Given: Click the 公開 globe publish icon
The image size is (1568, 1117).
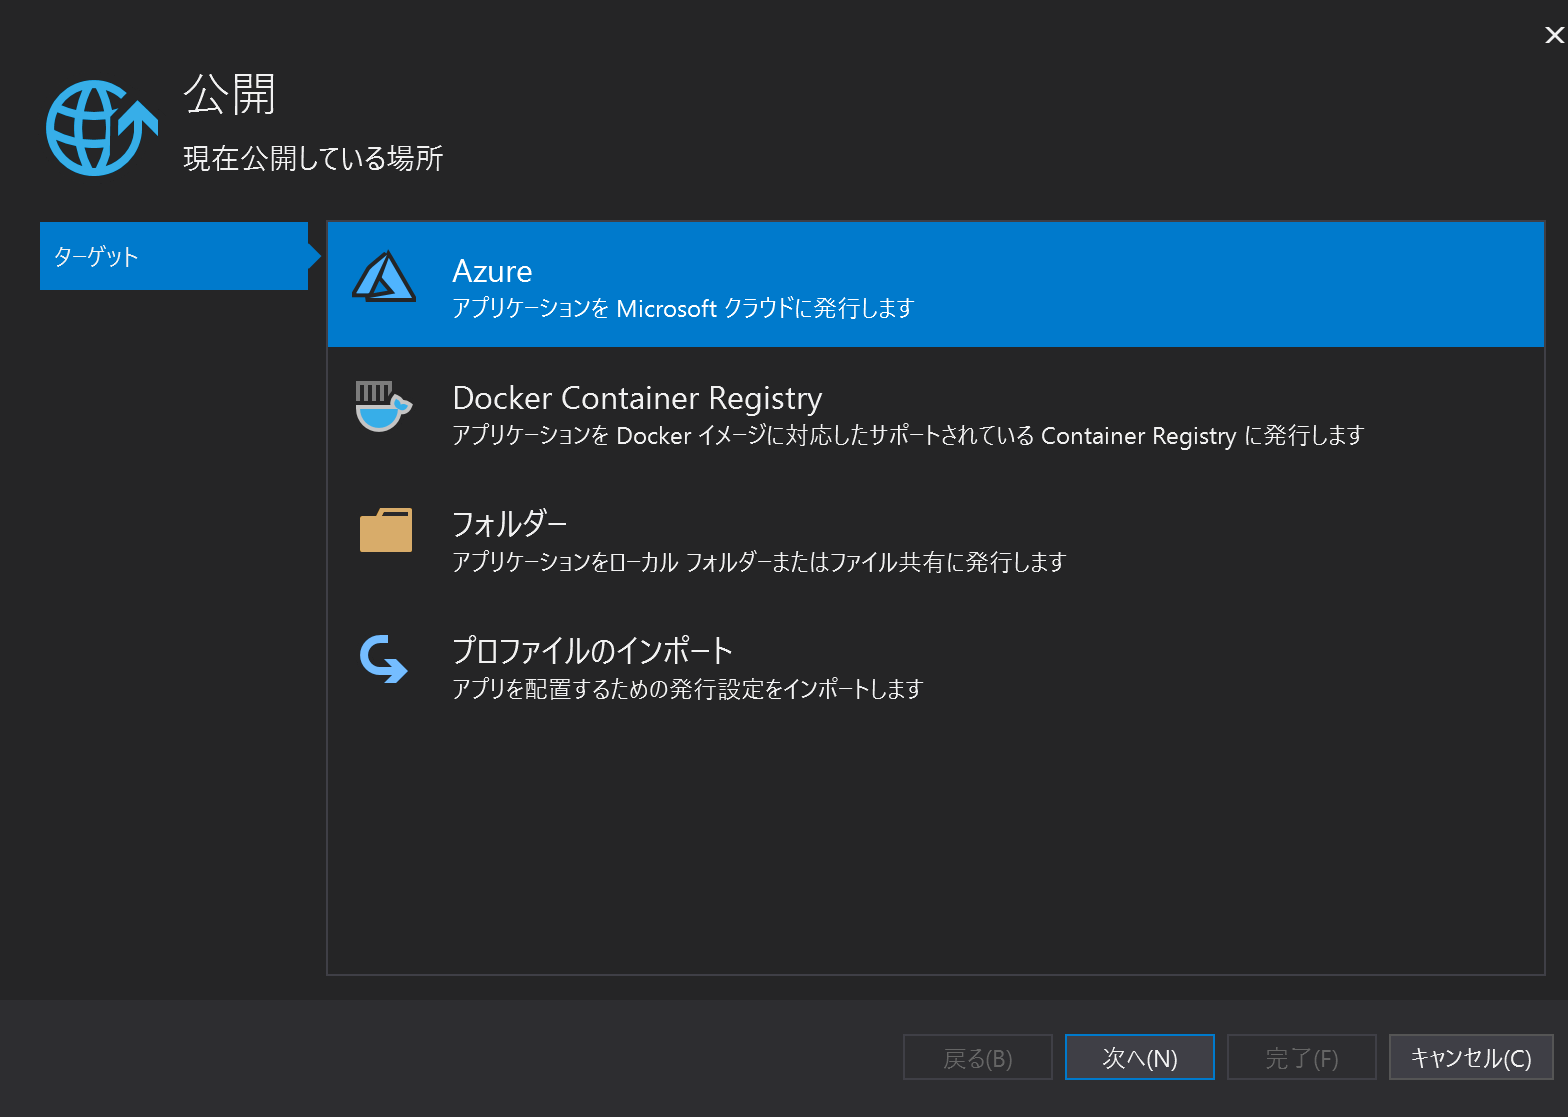Looking at the screenshot, I should click(x=102, y=127).
